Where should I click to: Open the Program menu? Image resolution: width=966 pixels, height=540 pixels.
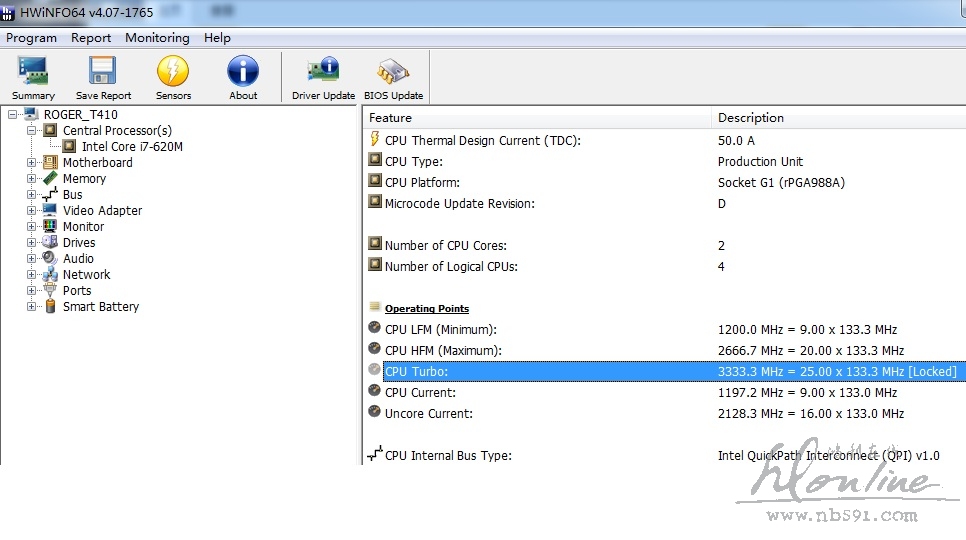(x=32, y=38)
